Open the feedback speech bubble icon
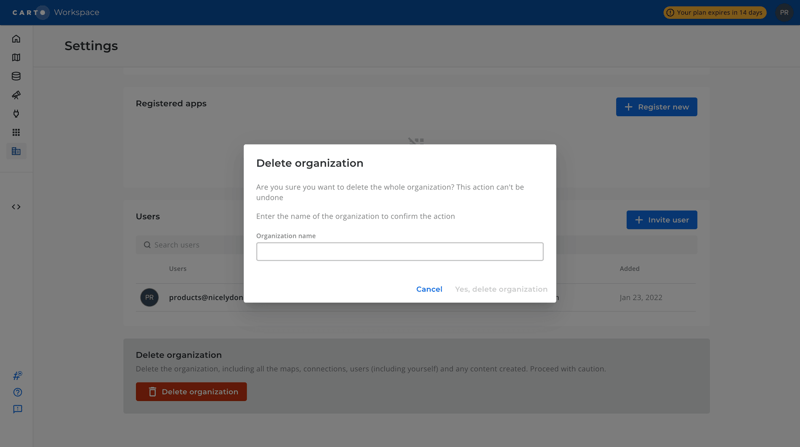 [17, 409]
